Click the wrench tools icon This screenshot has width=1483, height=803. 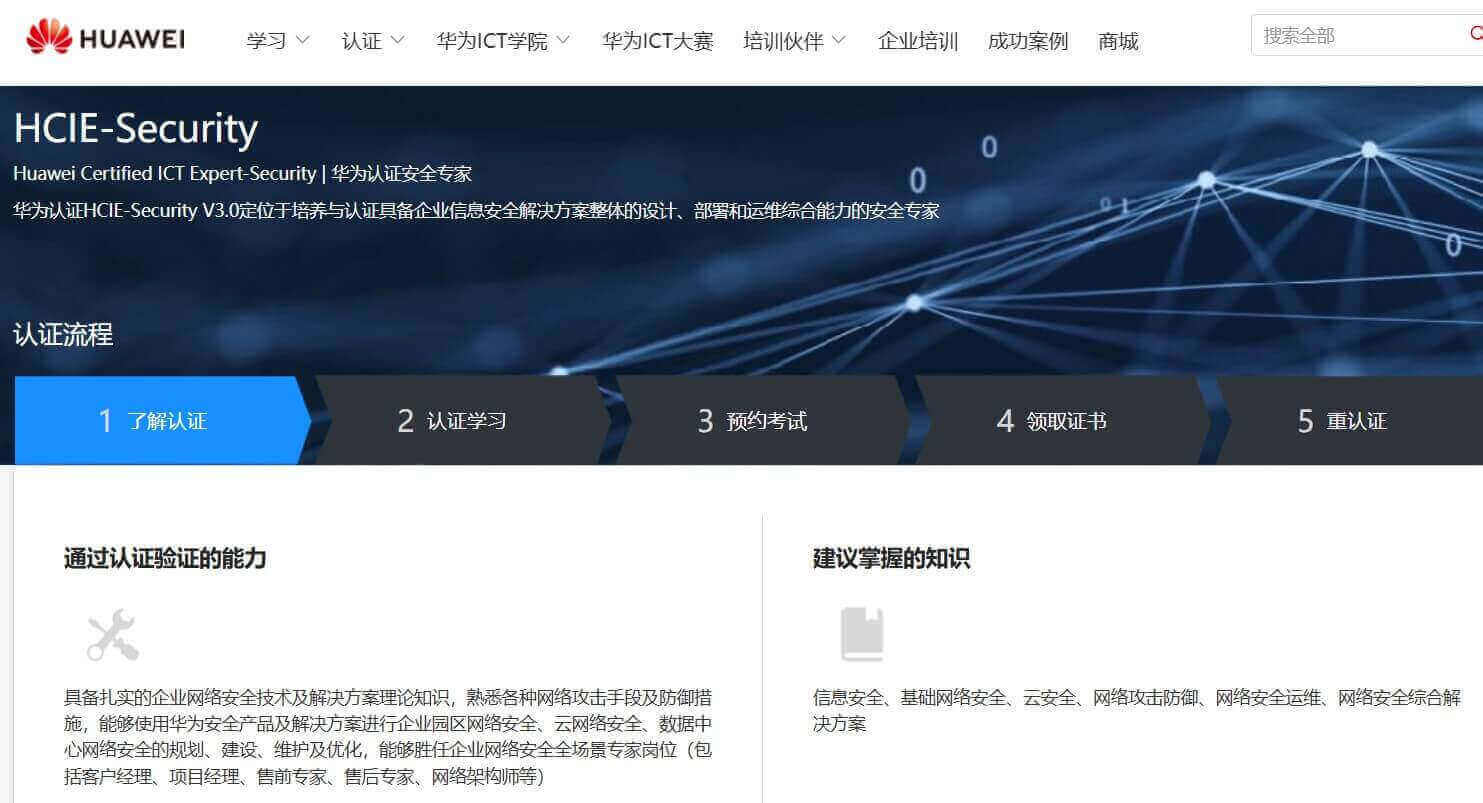pyautogui.click(x=112, y=635)
